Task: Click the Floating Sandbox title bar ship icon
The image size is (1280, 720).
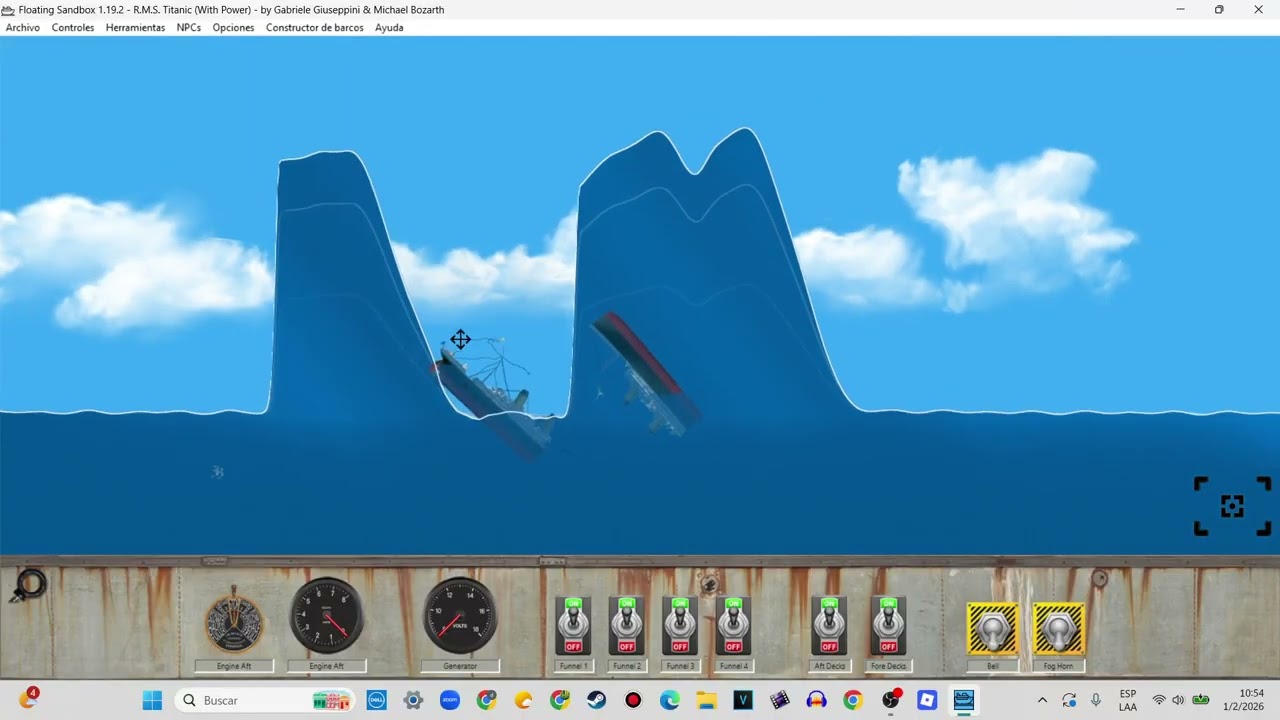Action: pos(9,10)
